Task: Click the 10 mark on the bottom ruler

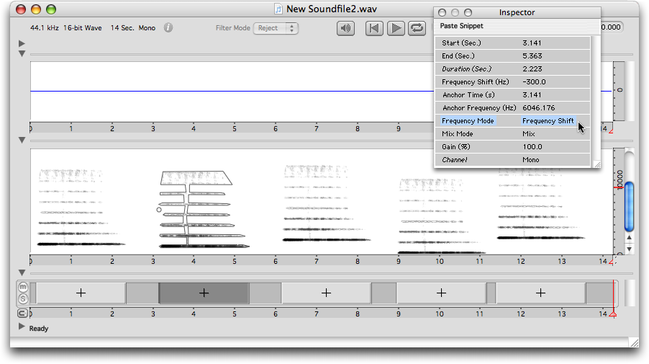Action: pos(440,314)
